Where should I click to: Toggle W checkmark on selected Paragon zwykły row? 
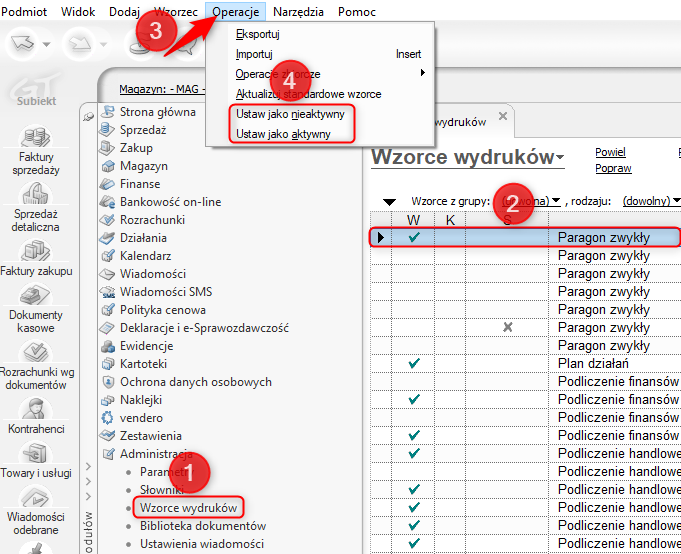pyautogui.click(x=414, y=237)
